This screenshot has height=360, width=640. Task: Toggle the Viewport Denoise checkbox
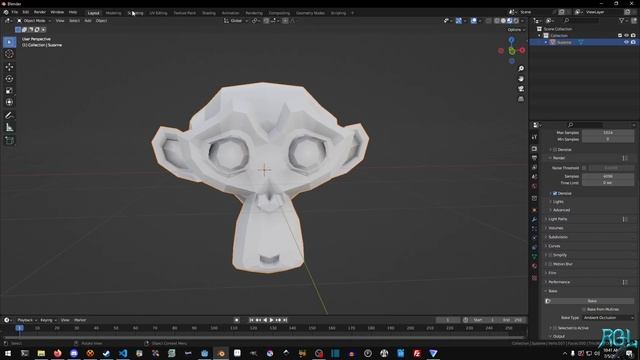[x=555, y=150]
